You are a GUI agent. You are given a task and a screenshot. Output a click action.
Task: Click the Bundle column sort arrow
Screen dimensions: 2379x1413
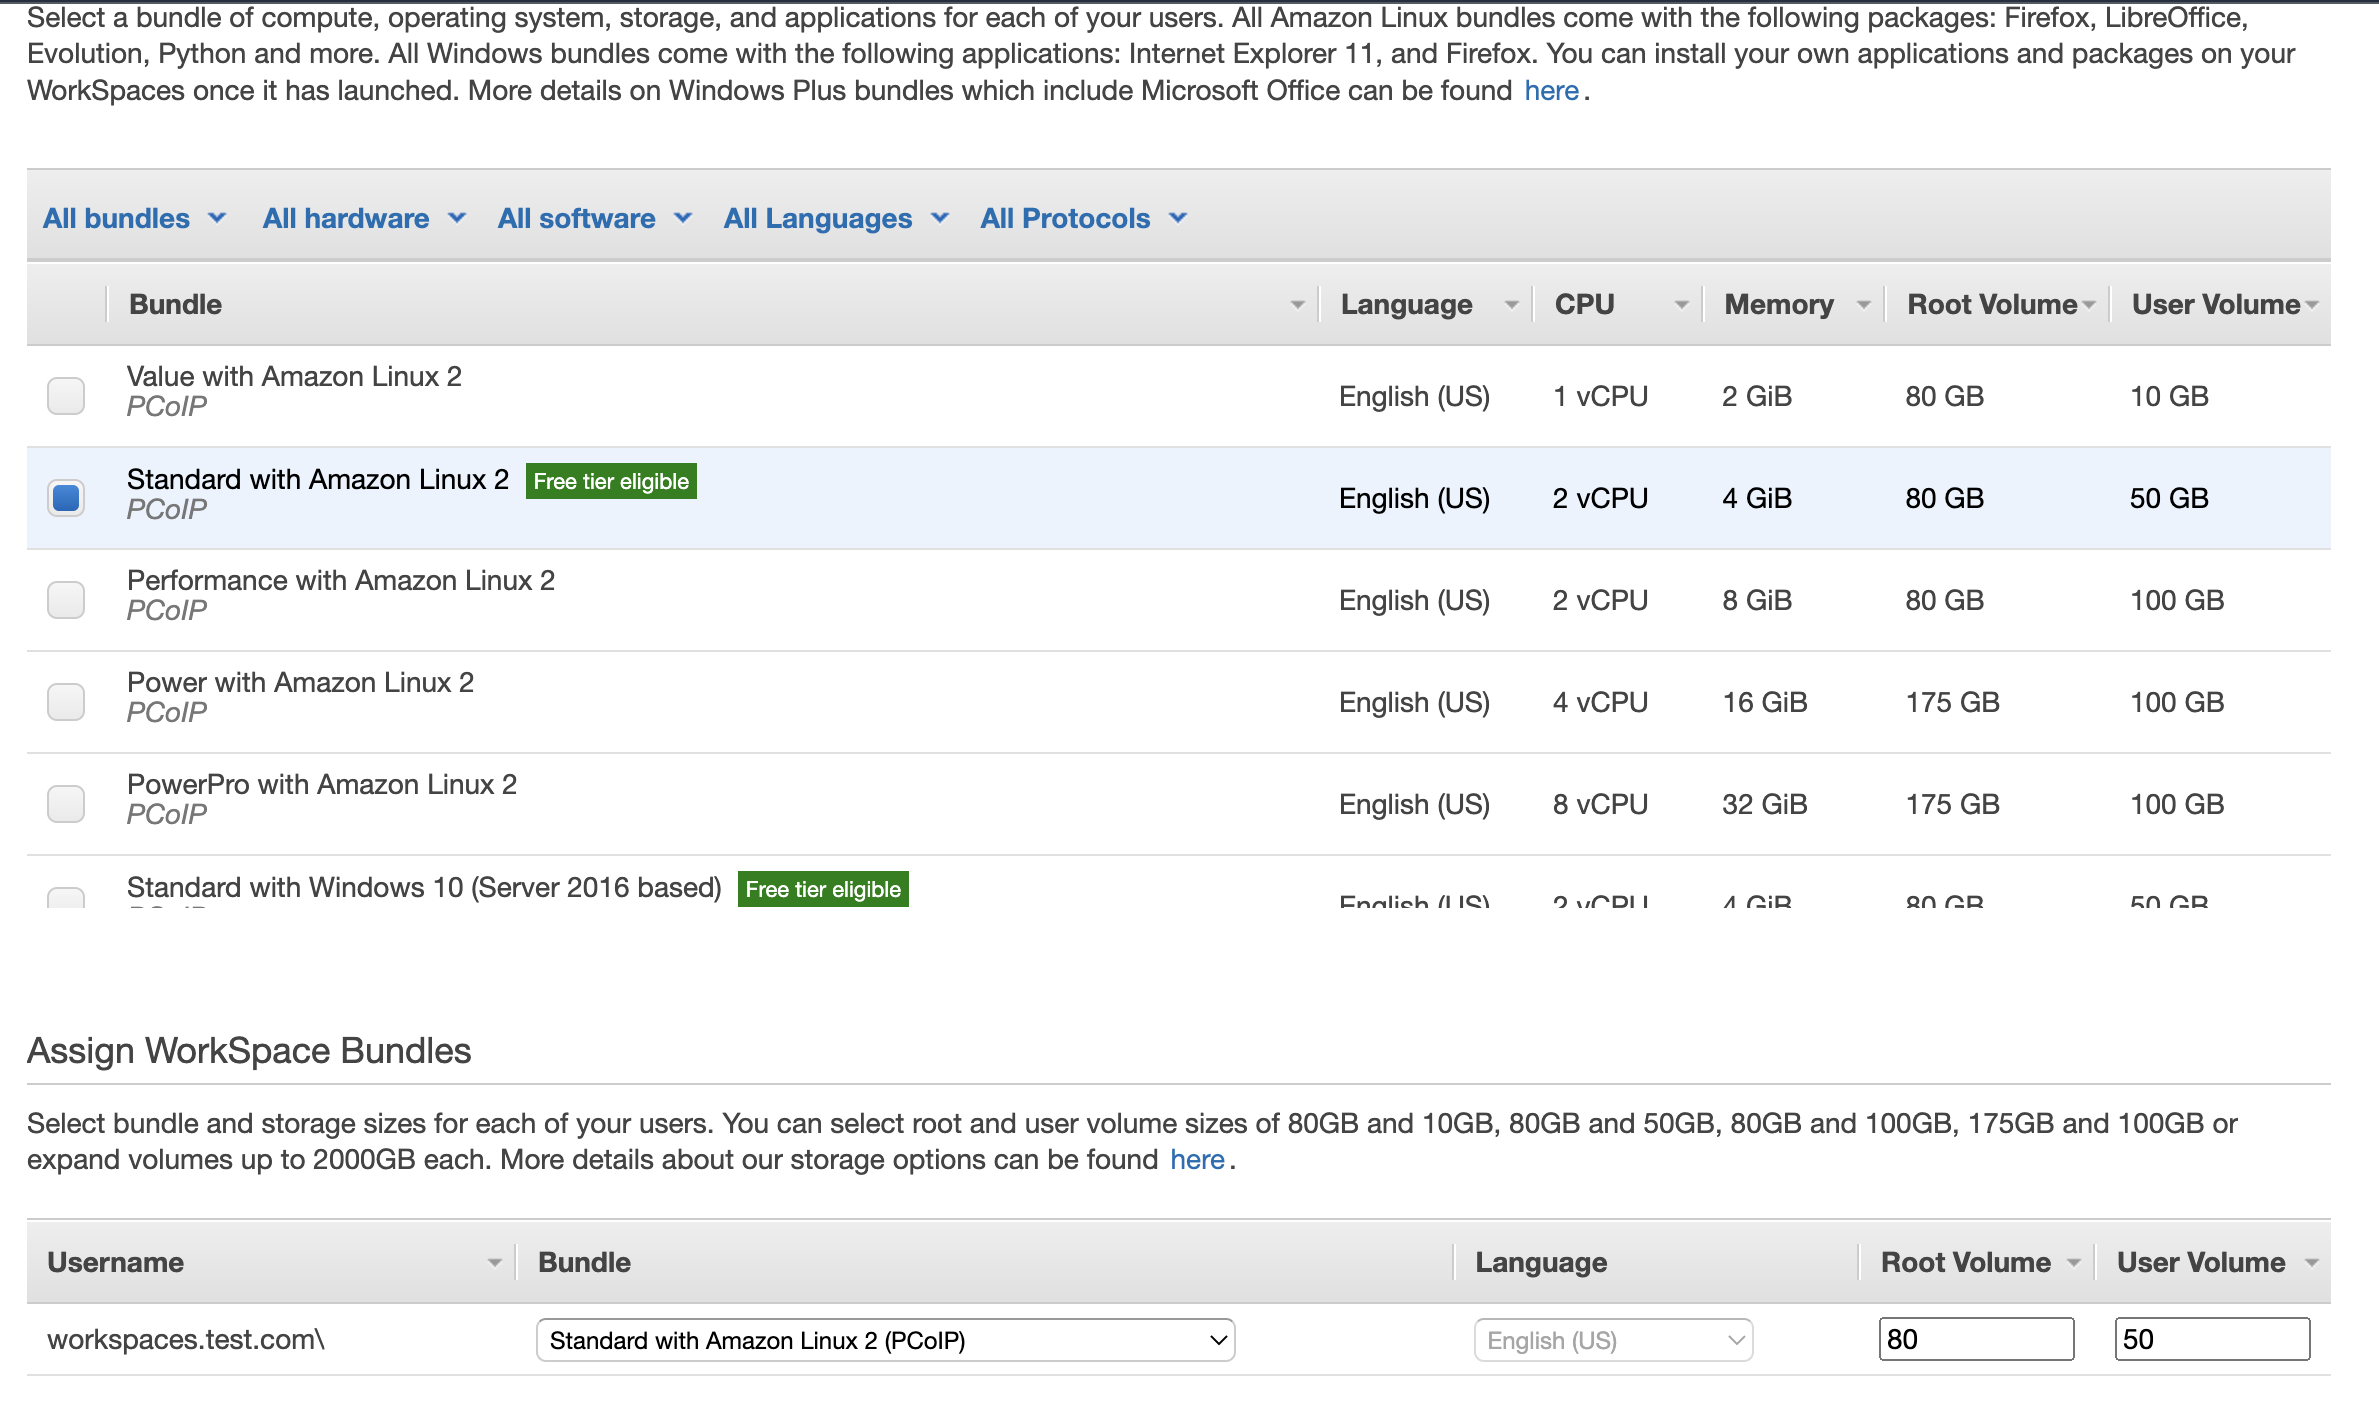point(1298,305)
